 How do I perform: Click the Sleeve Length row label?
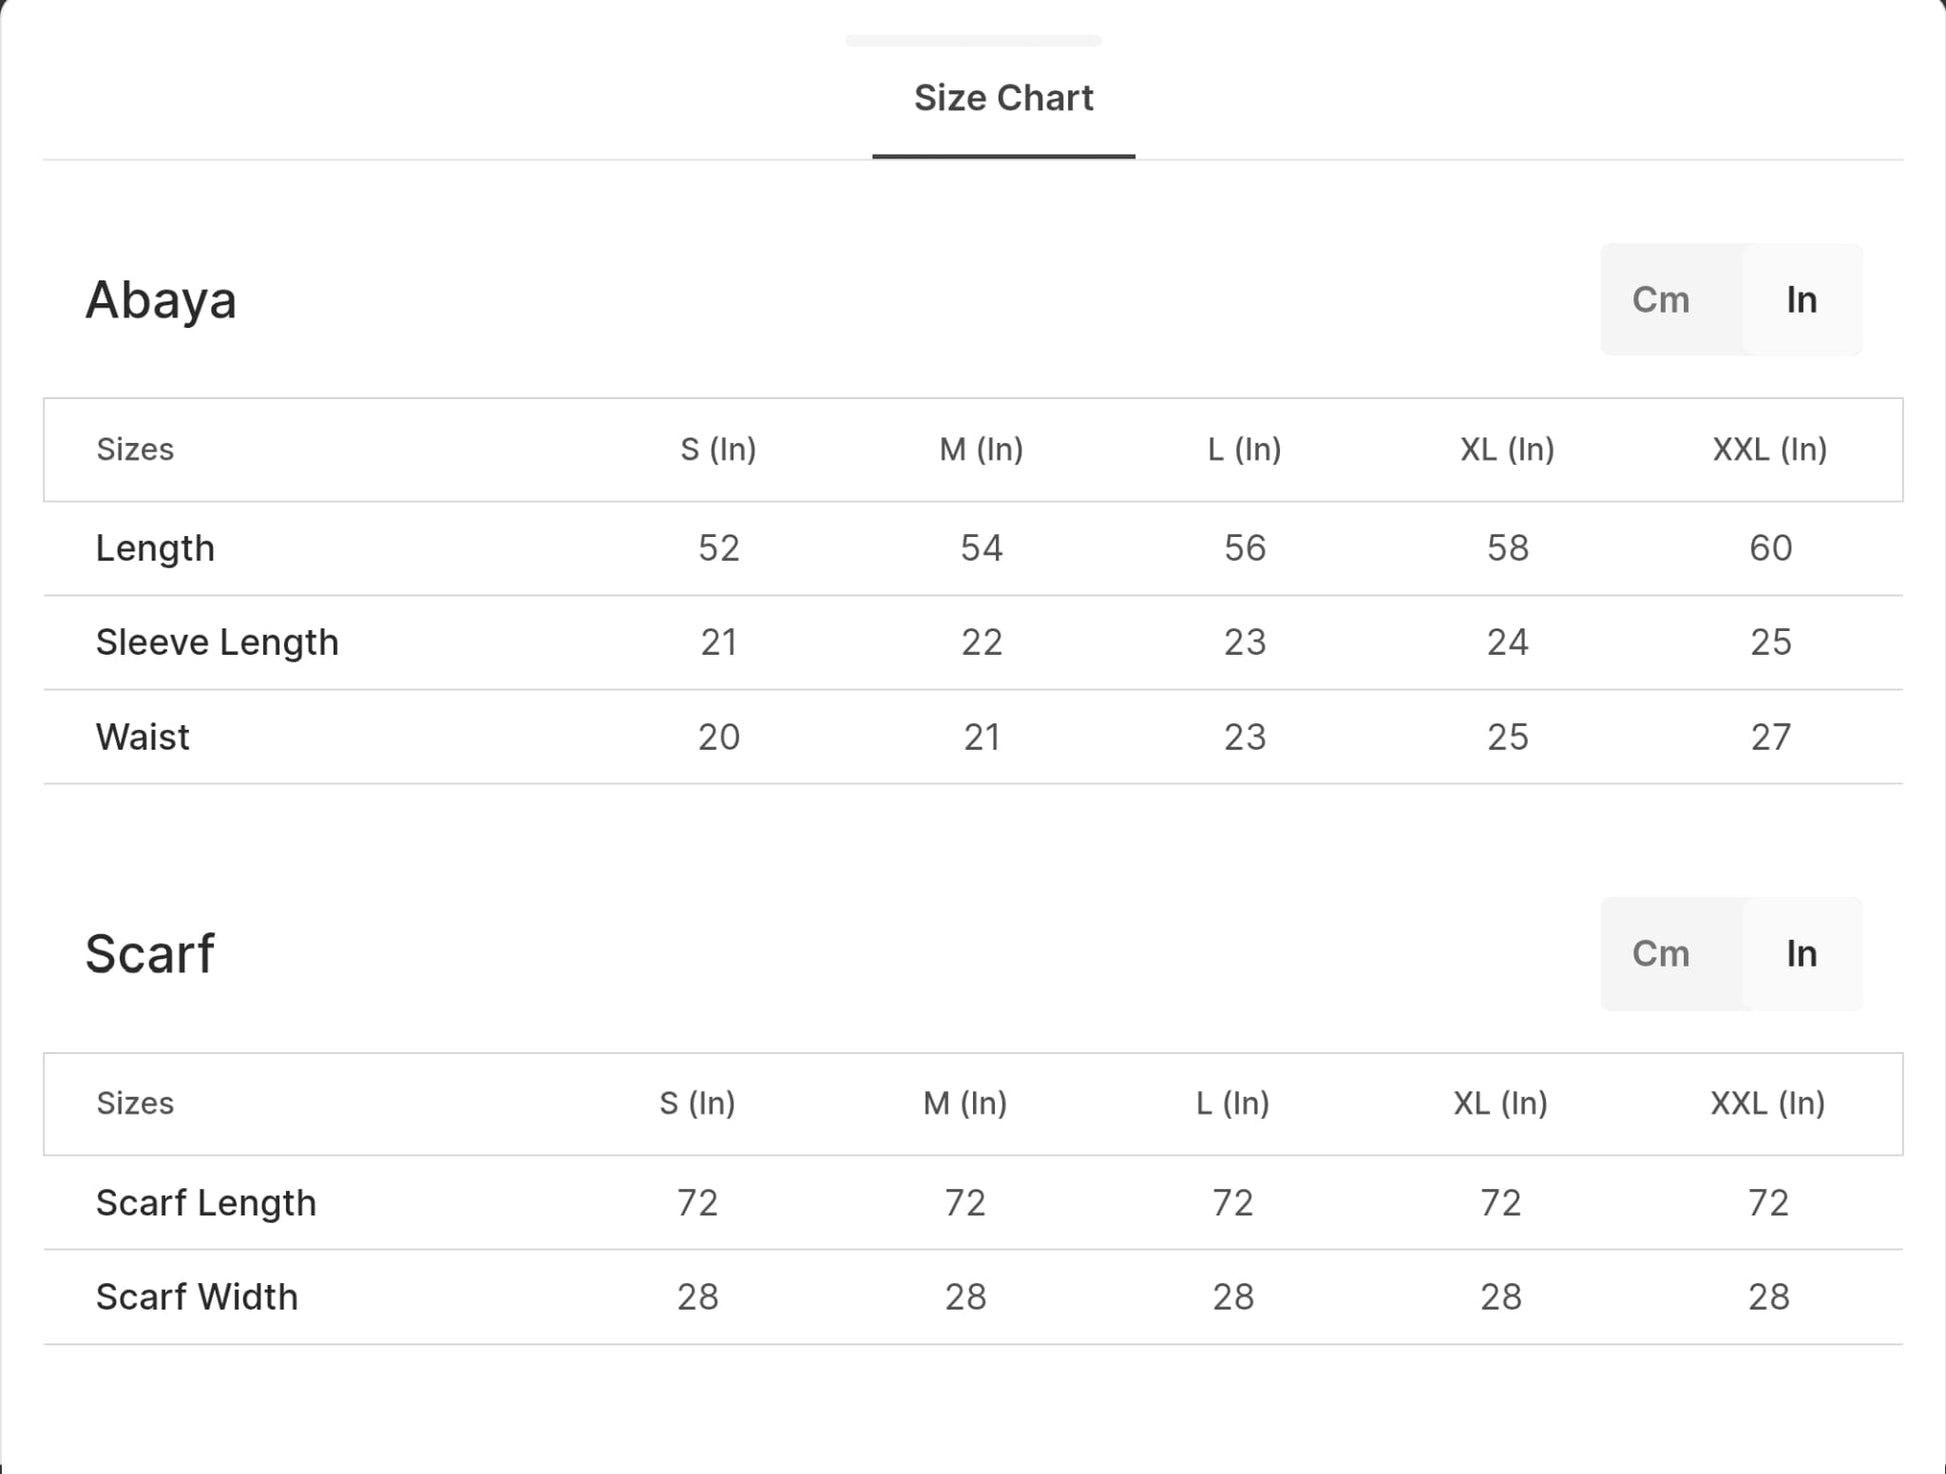[x=217, y=642]
